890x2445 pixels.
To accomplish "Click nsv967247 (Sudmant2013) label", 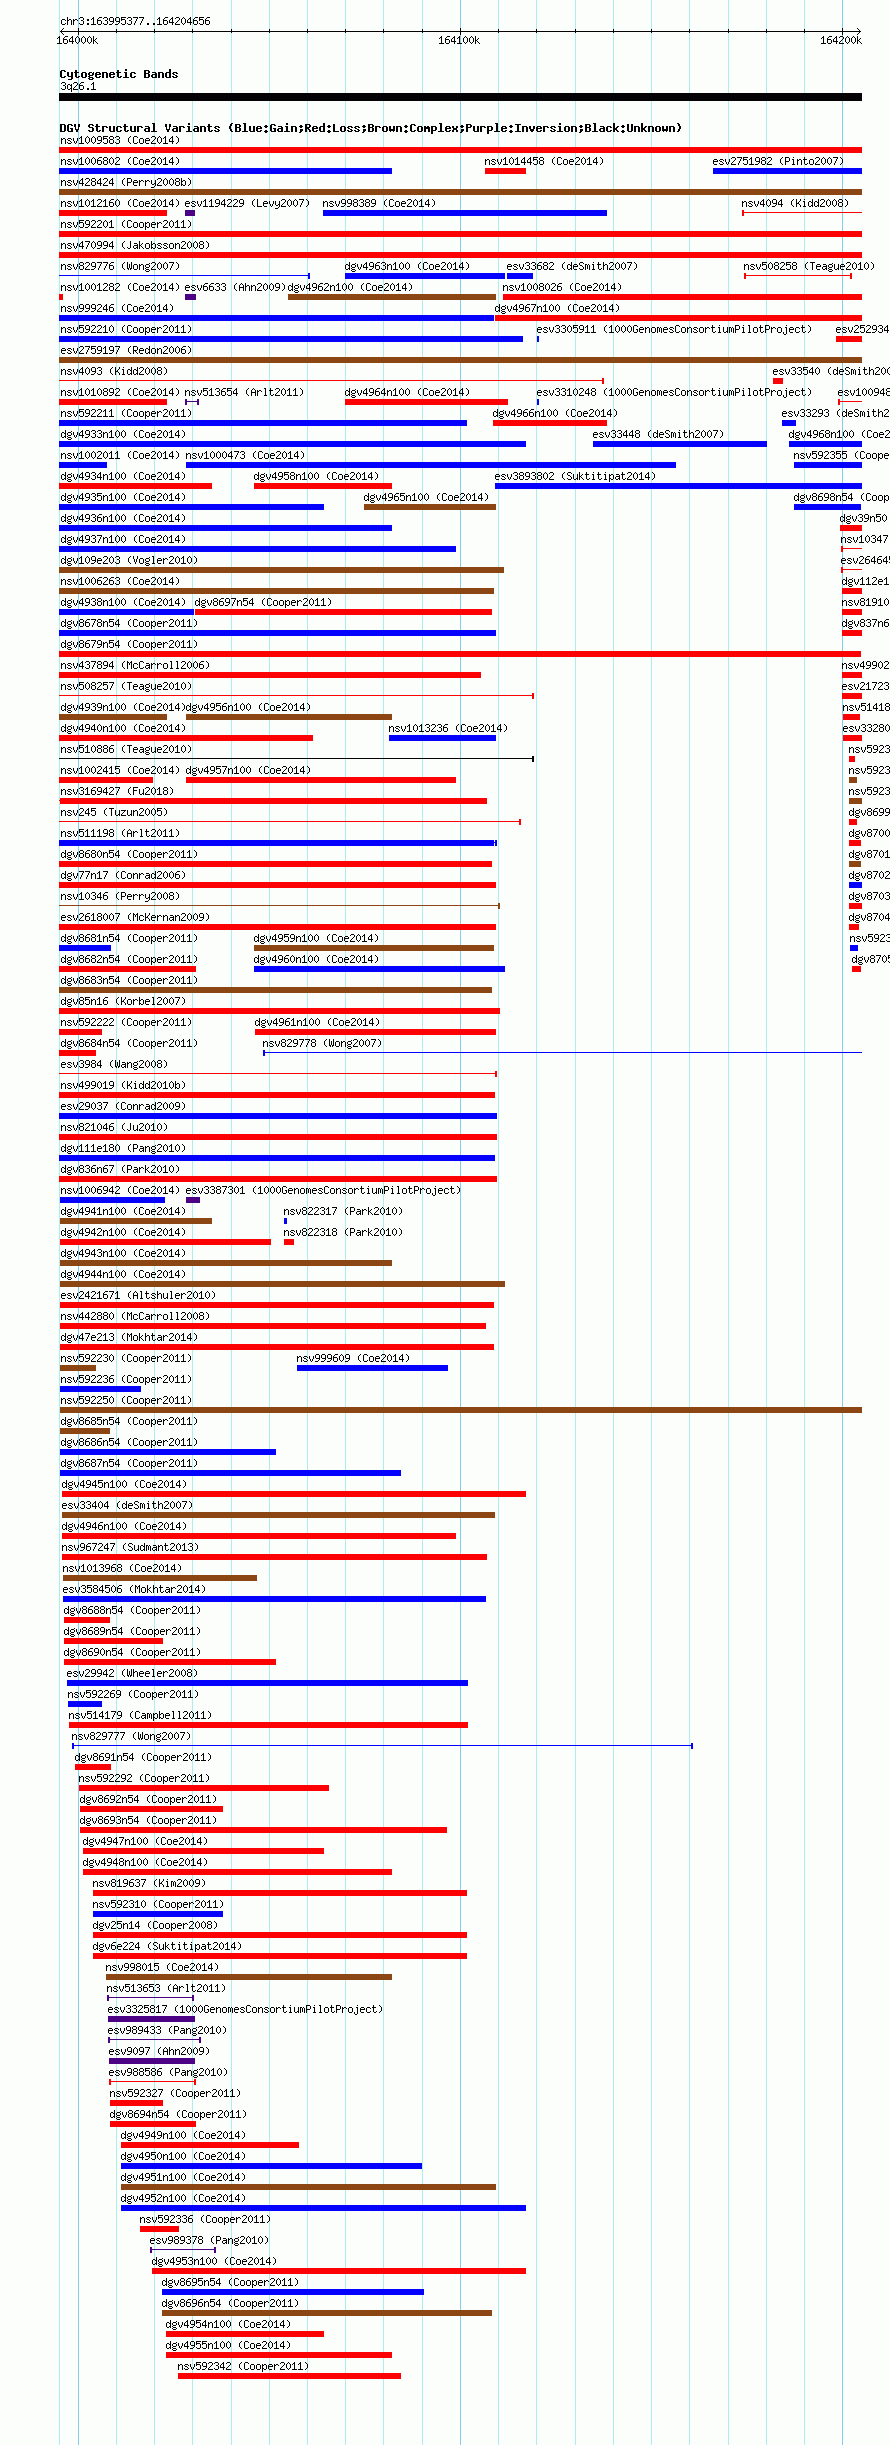I will [130, 1547].
